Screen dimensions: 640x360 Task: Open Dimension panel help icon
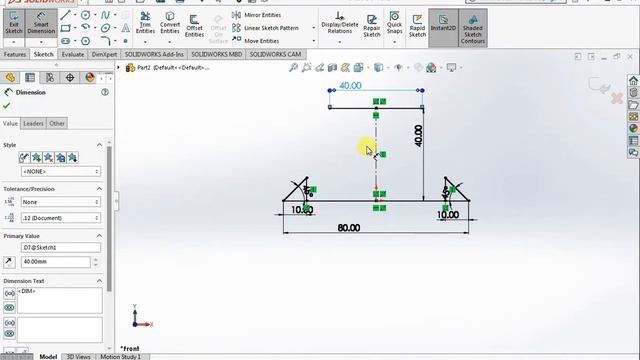pyautogui.click(x=105, y=92)
